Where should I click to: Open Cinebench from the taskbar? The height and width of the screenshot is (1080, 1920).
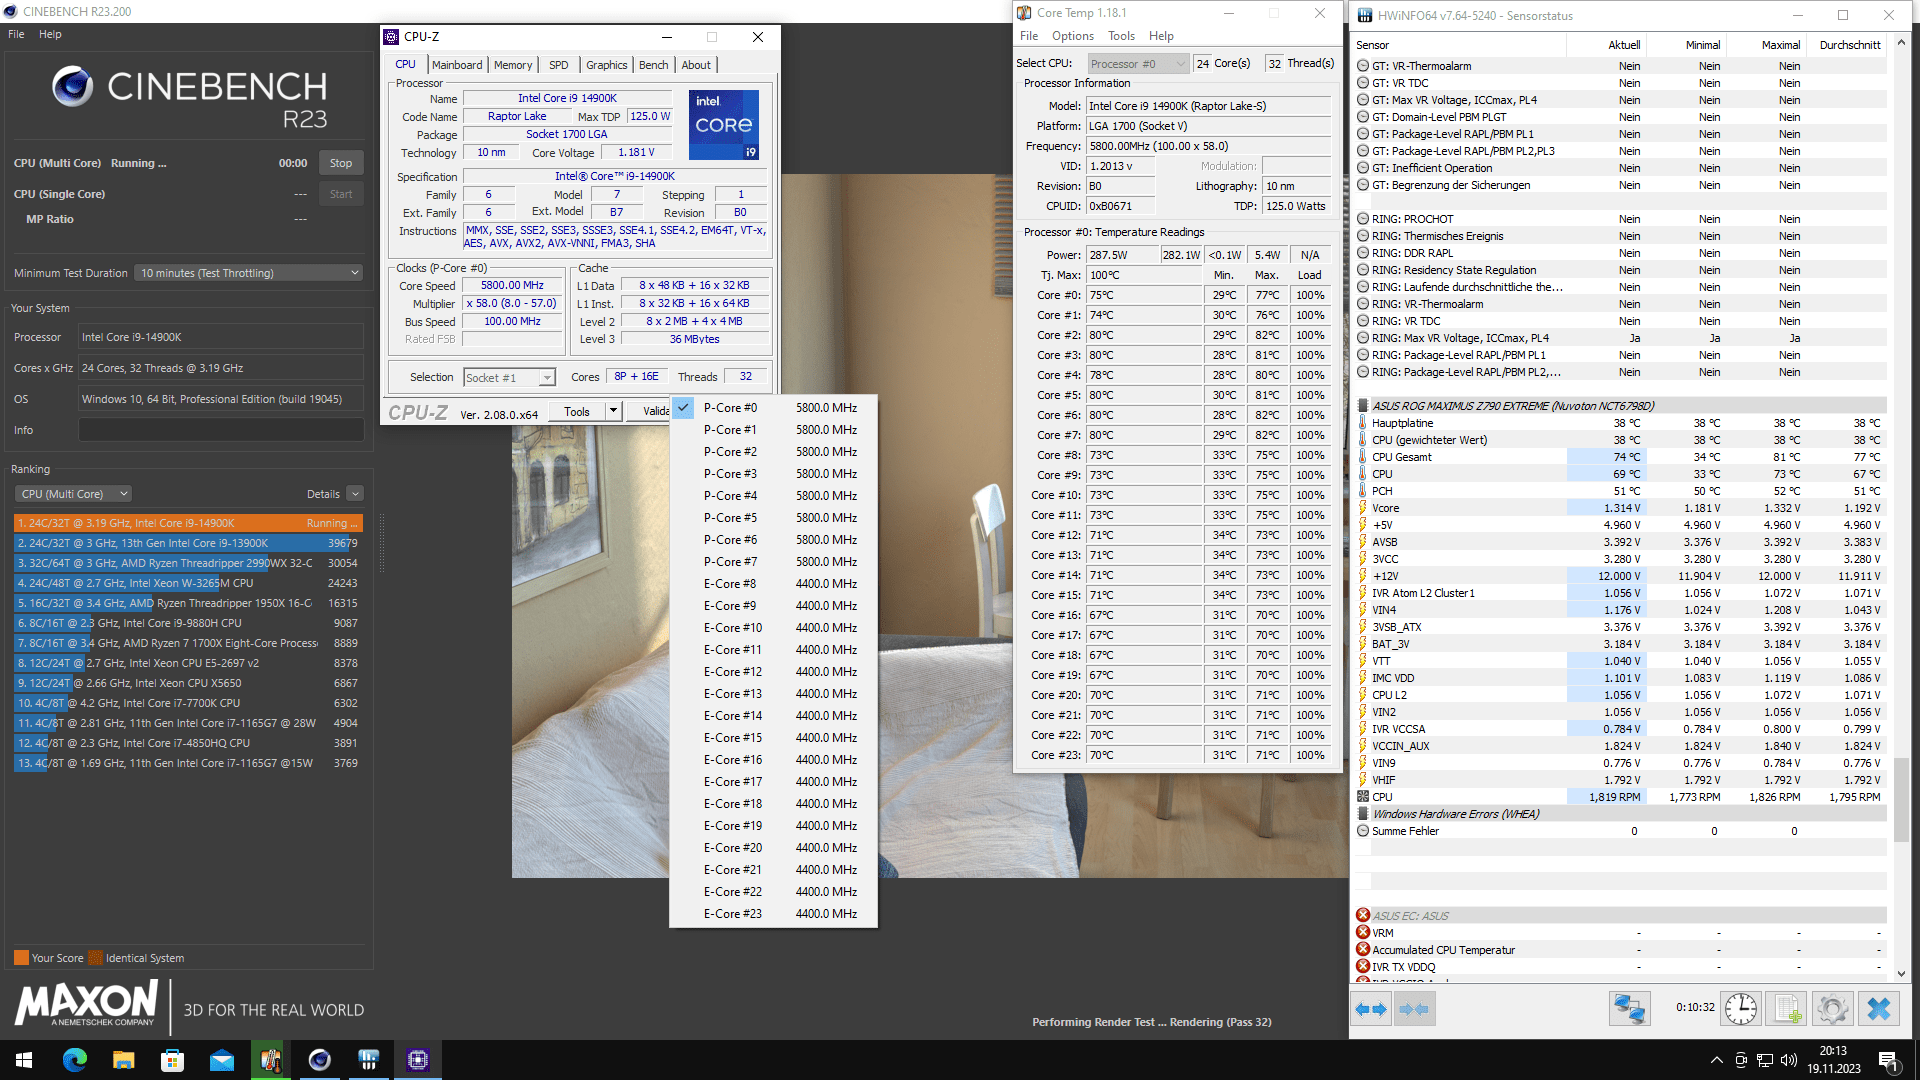[319, 1060]
